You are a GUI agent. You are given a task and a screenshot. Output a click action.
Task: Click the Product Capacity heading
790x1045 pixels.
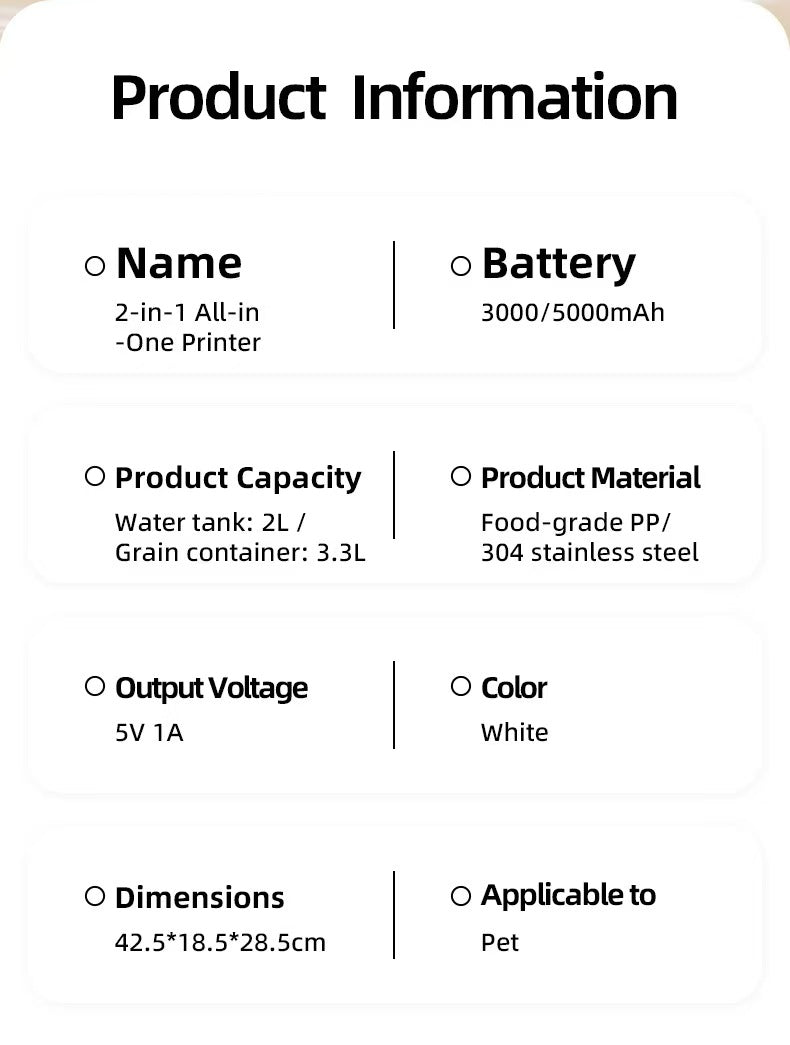238,478
